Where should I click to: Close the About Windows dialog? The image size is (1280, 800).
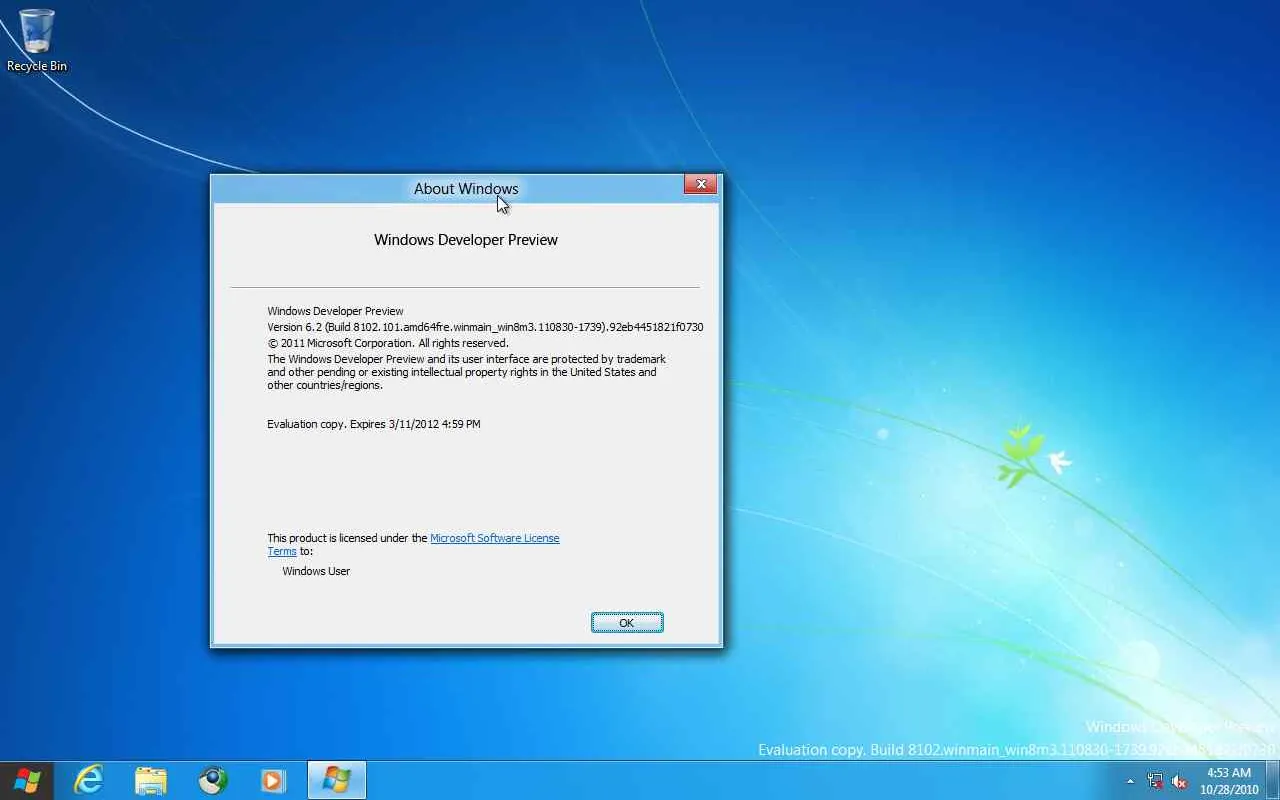pos(701,185)
